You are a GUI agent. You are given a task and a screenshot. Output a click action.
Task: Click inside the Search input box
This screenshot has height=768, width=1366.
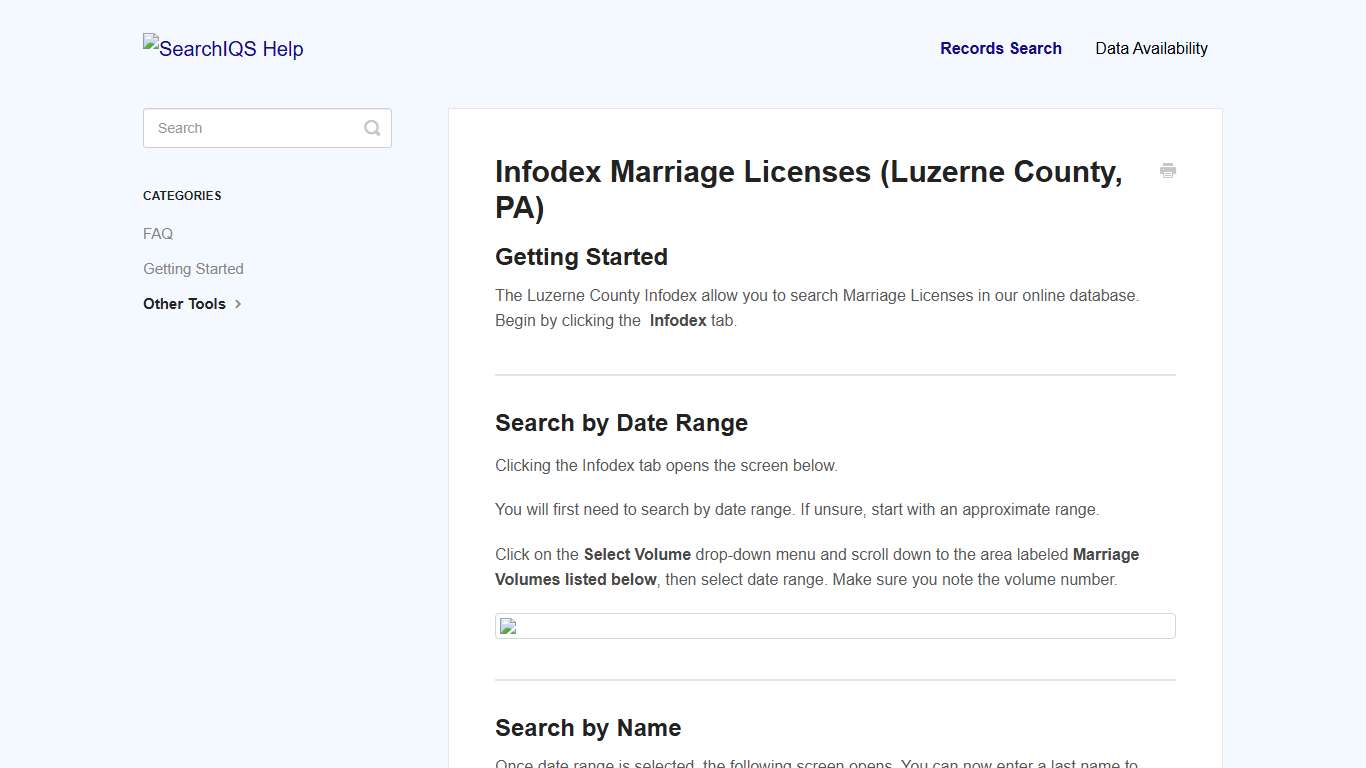[x=250, y=128]
